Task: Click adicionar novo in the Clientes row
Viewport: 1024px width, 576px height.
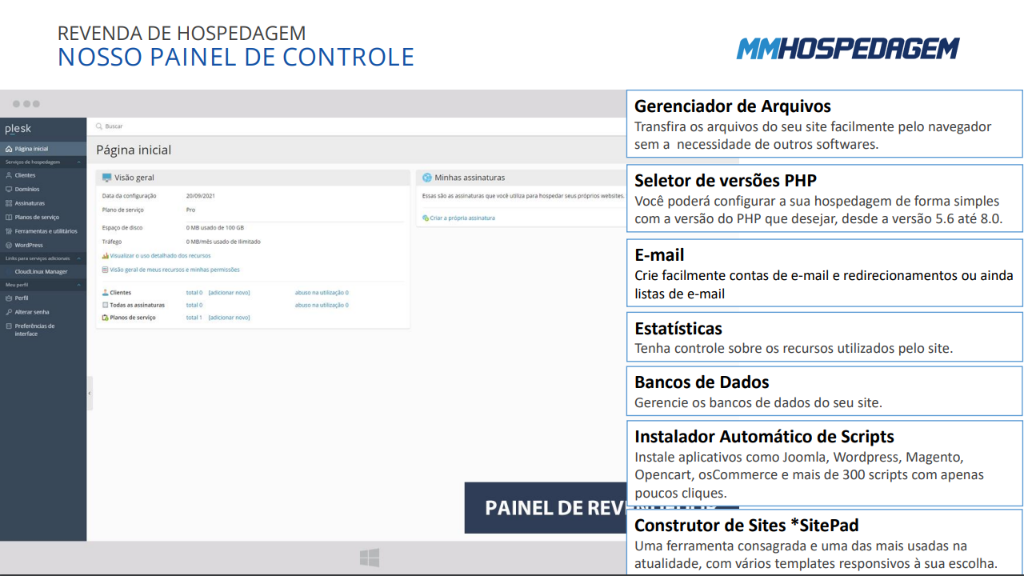Action: tap(229, 293)
